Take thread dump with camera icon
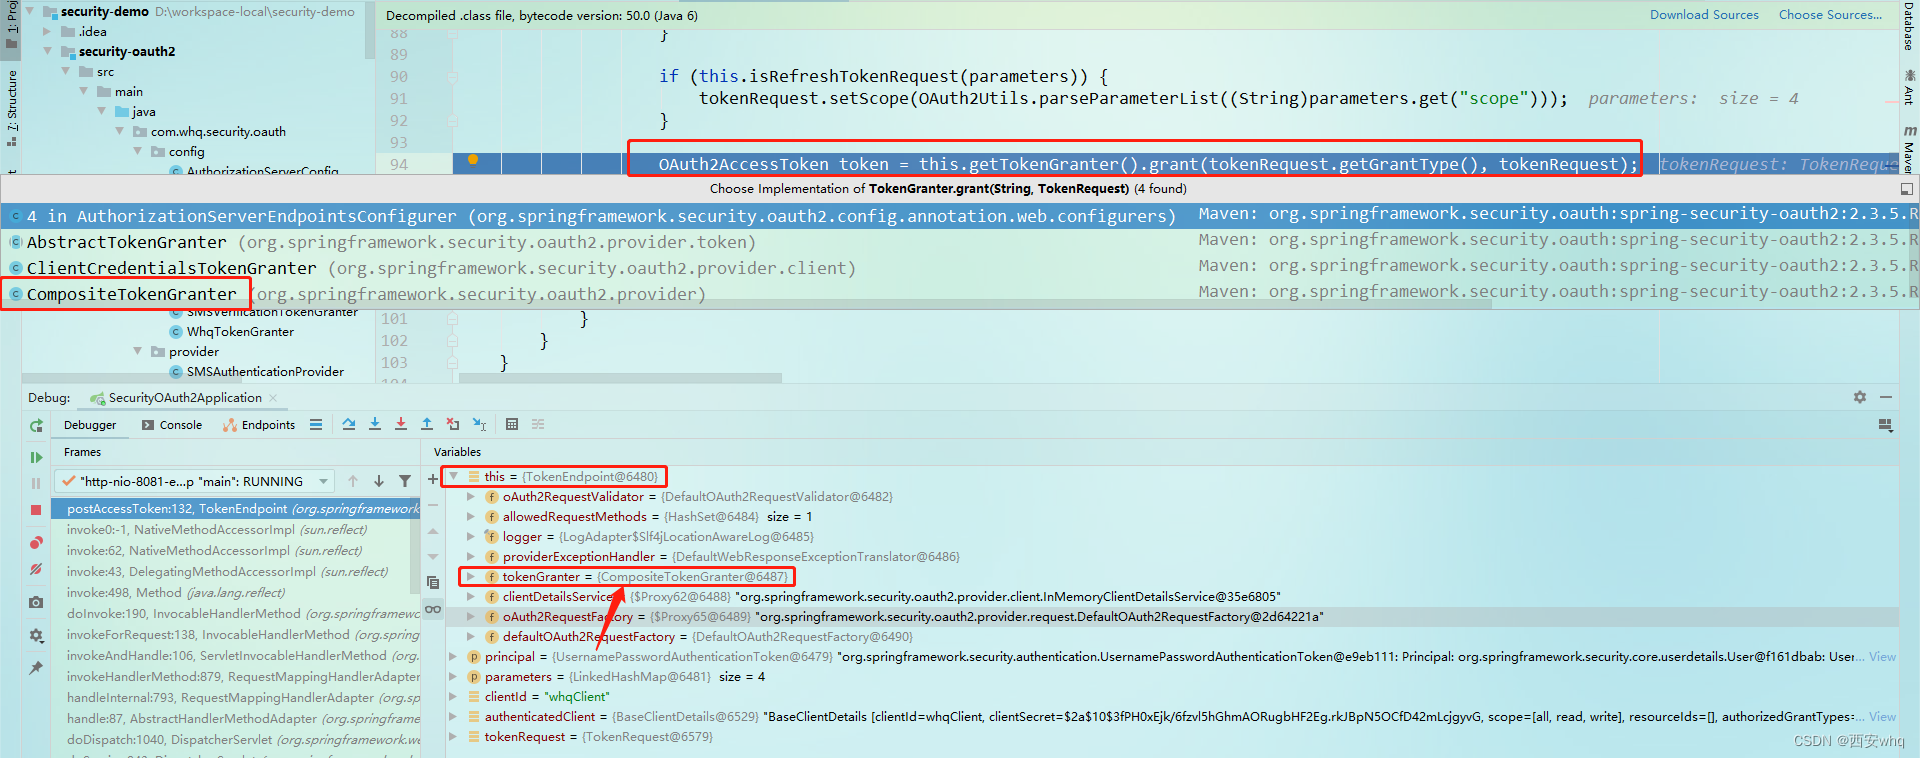Image resolution: width=1920 pixels, height=758 pixels. click(x=36, y=602)
